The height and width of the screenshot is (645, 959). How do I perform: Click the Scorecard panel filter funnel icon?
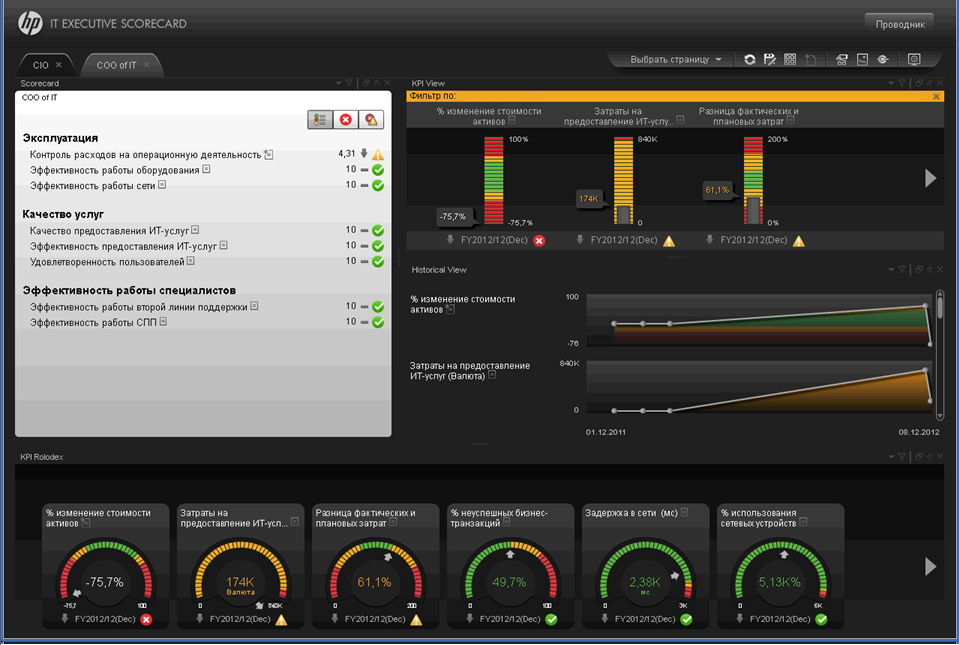[x=349, y=83]
